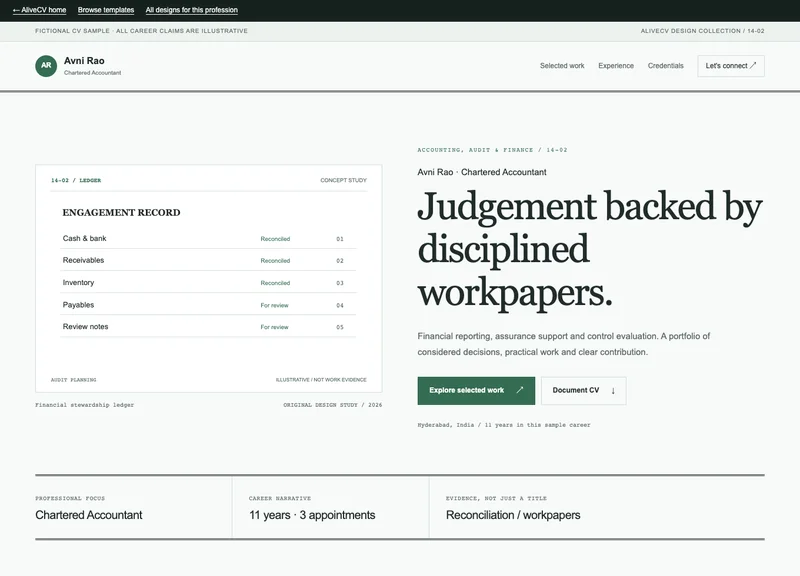Image resolution: width=800 pixels, height=576 pixels.
Task: Click the Financial stewardship ledger caption
Action: (x=85, y=405)
